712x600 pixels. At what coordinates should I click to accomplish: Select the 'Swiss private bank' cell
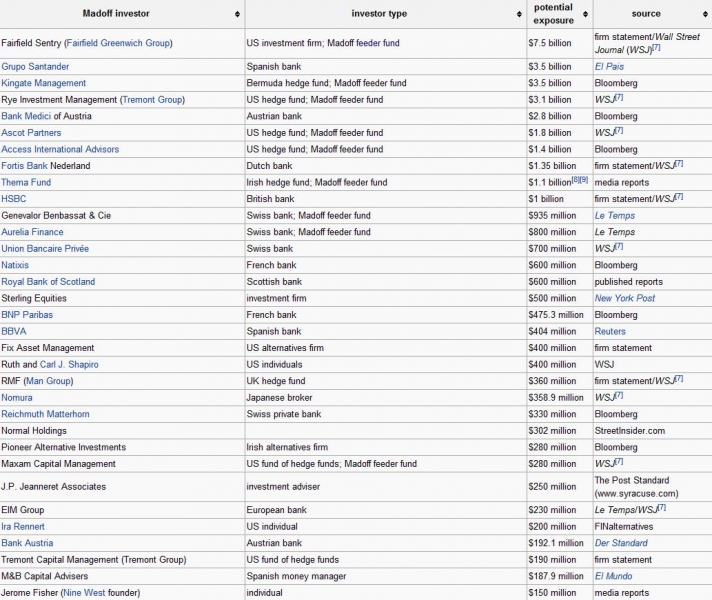[386, 414]
